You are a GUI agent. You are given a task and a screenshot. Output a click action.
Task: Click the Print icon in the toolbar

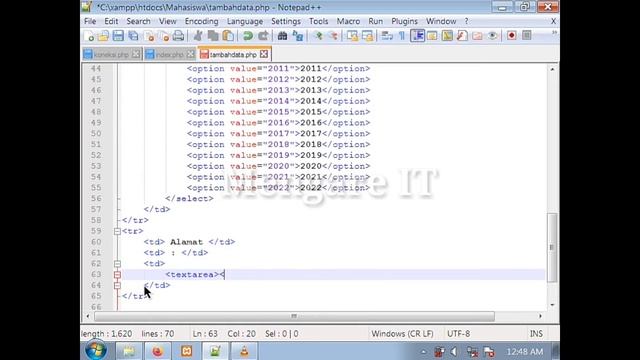(x=178, y=36)
